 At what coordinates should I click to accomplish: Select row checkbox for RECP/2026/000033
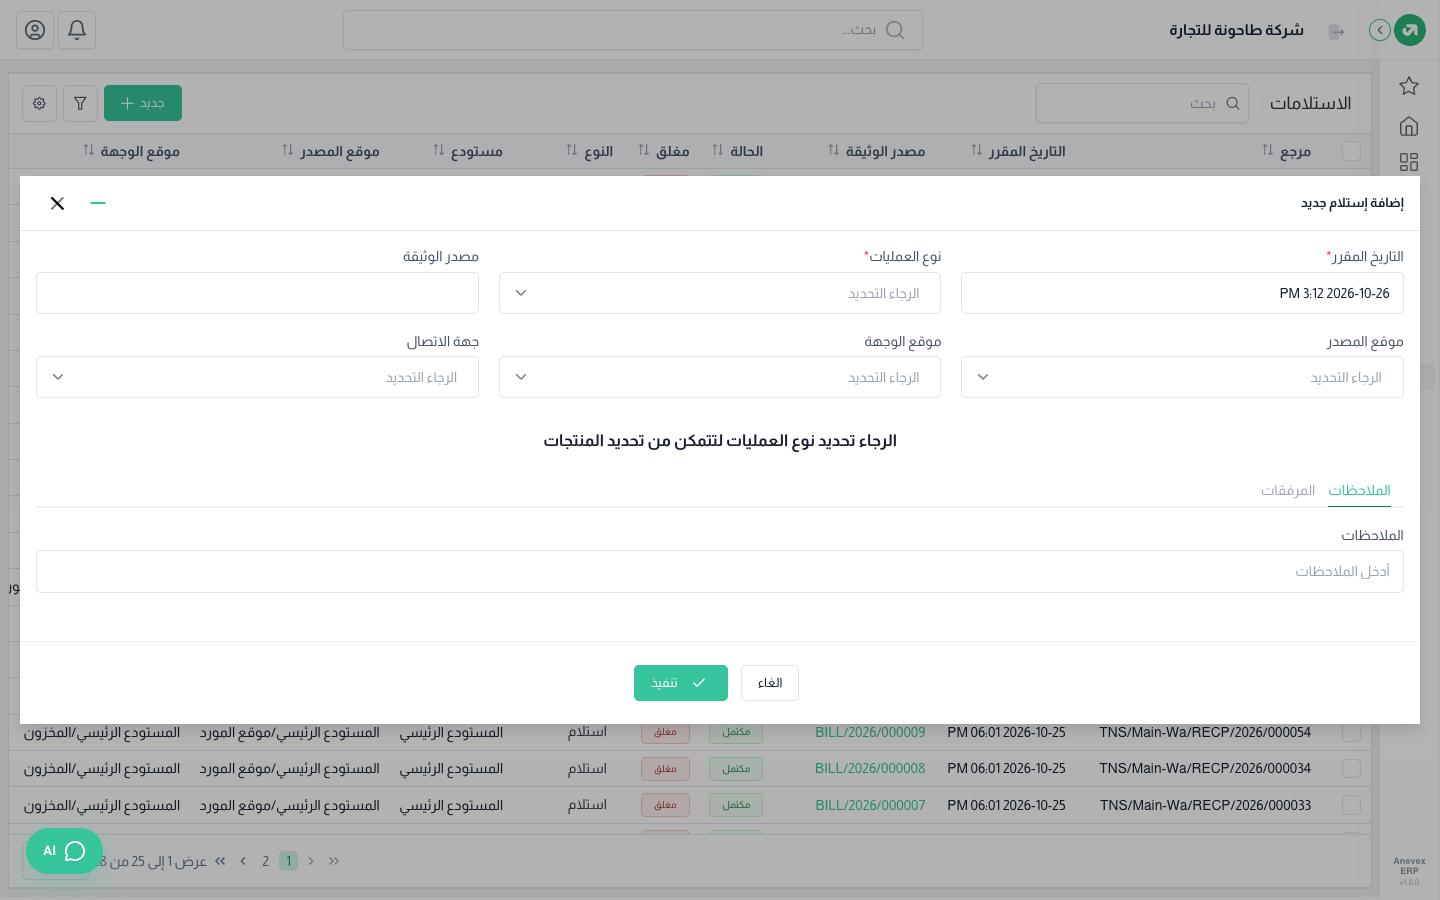pyautogui.click(x=1352, y=805)
